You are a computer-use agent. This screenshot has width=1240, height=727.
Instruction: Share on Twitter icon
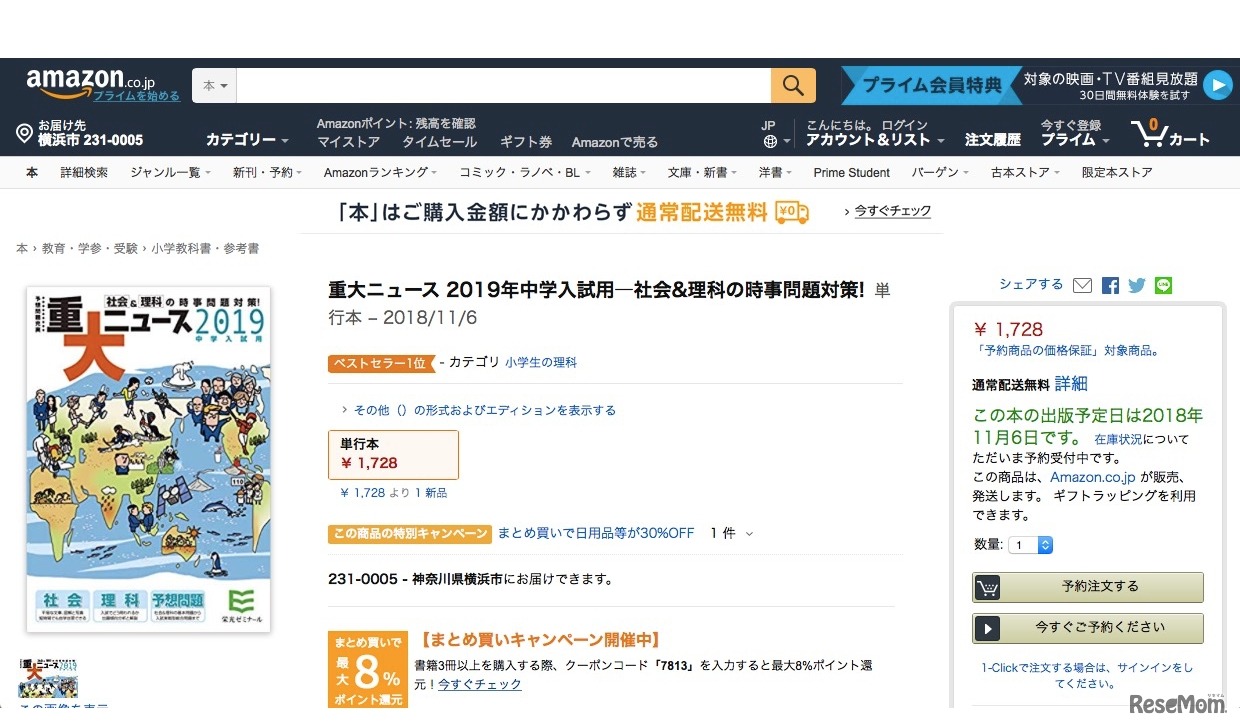(x=1136, y=286)
